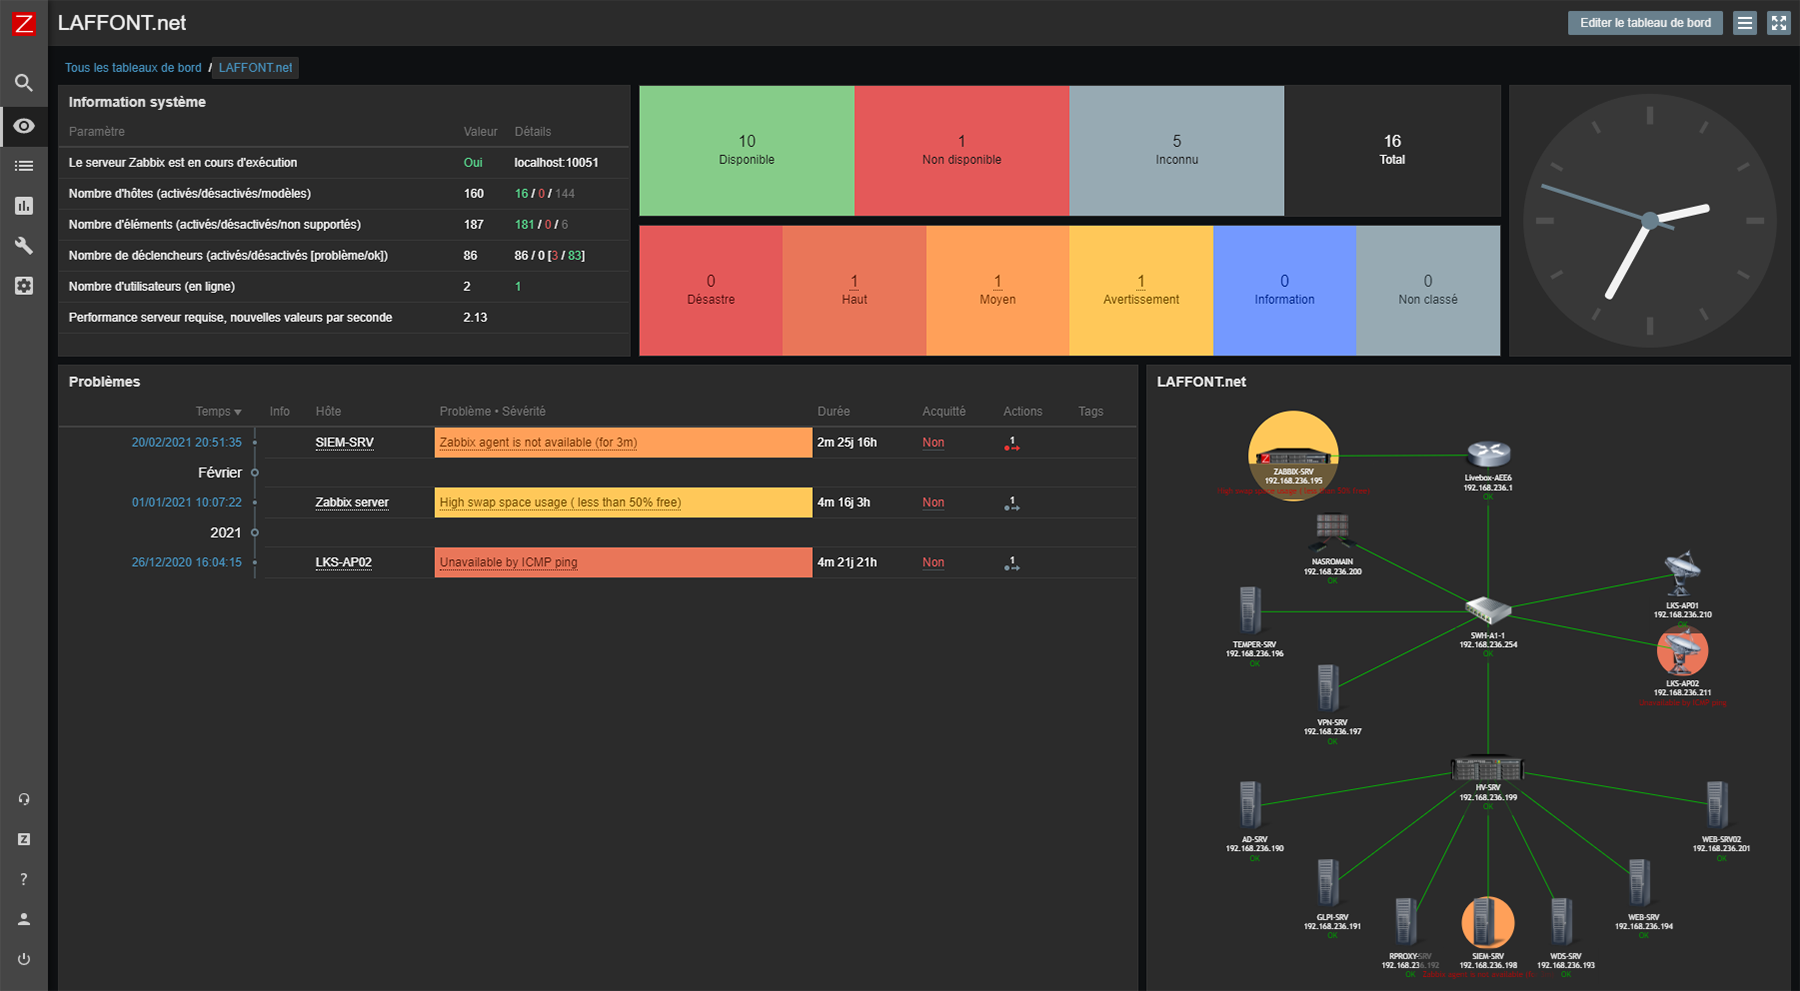This screenshot has height=991, width=1800.
Task: Open Zabbix agent is not available problem
Action: coord(538,442)
